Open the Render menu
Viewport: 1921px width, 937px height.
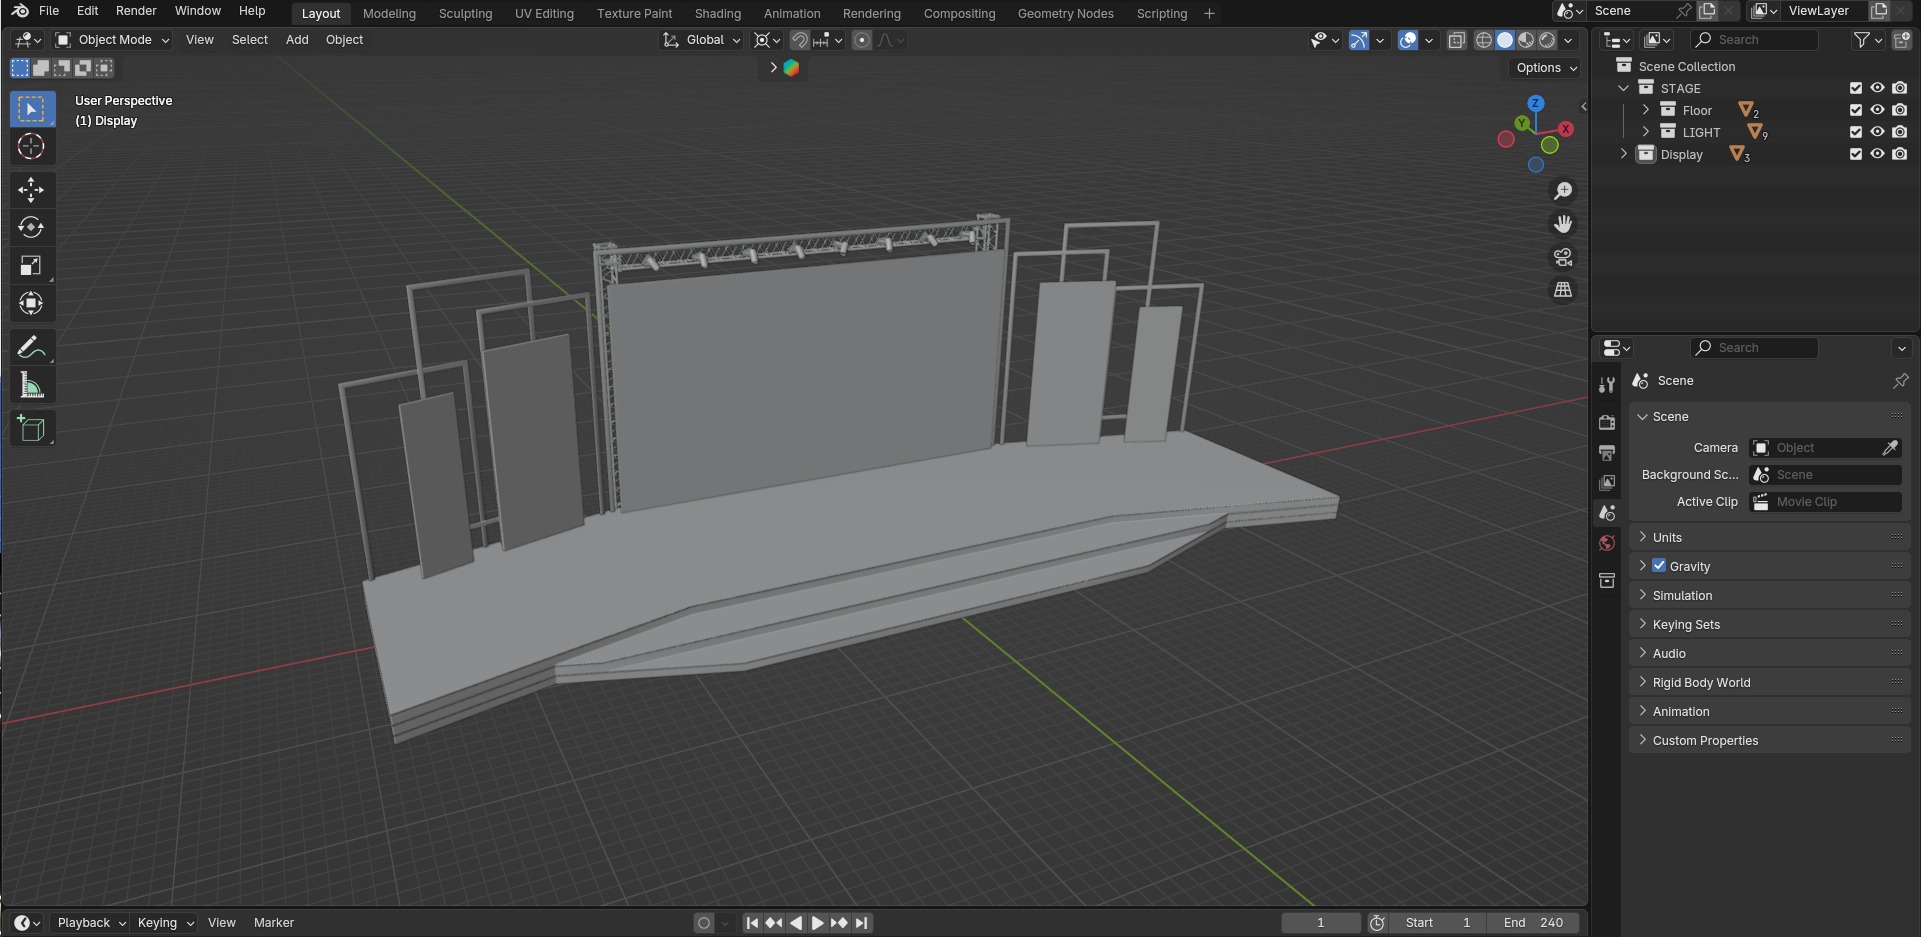(136, 11)
